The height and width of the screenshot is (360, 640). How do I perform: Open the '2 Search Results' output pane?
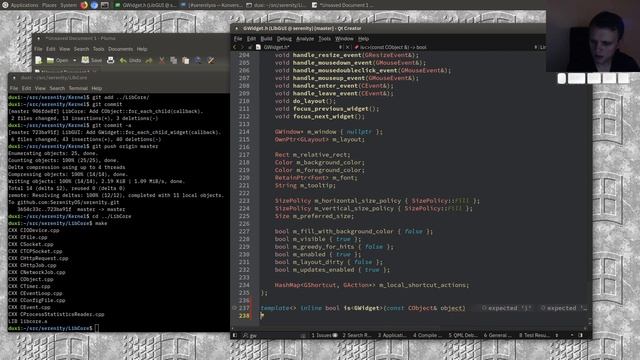pyautogui.click(x=357, y=335)
